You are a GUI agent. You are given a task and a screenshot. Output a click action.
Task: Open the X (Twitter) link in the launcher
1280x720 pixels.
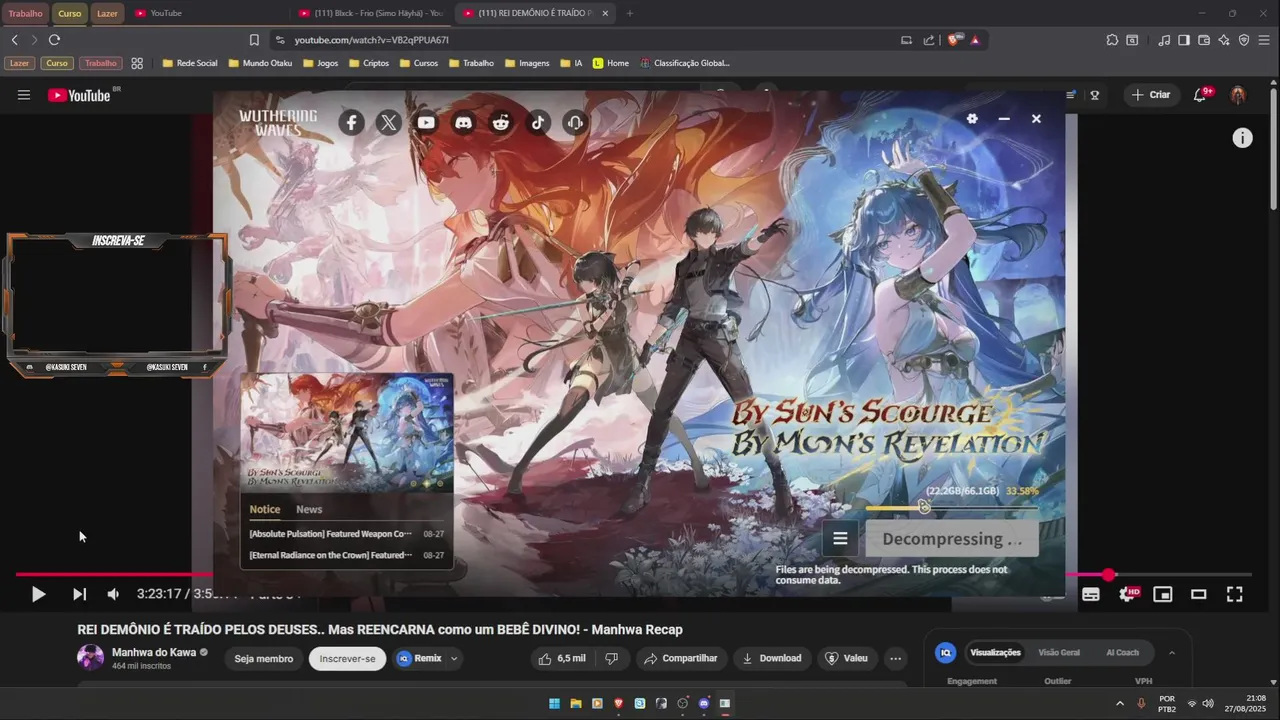pyautogui.click(x=389, y=123)
